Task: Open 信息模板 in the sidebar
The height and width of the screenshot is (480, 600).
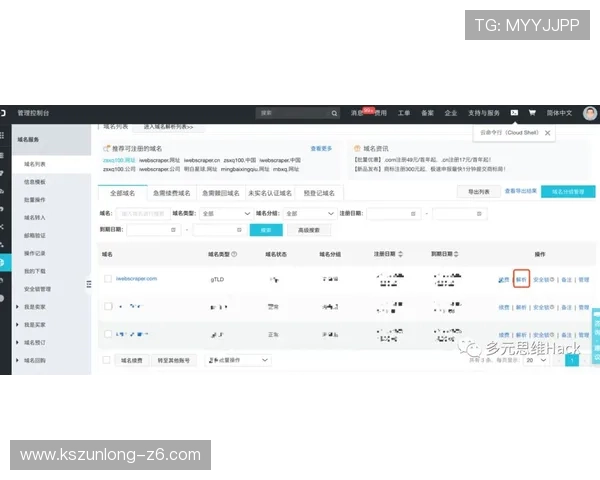Action: point(35,182)
